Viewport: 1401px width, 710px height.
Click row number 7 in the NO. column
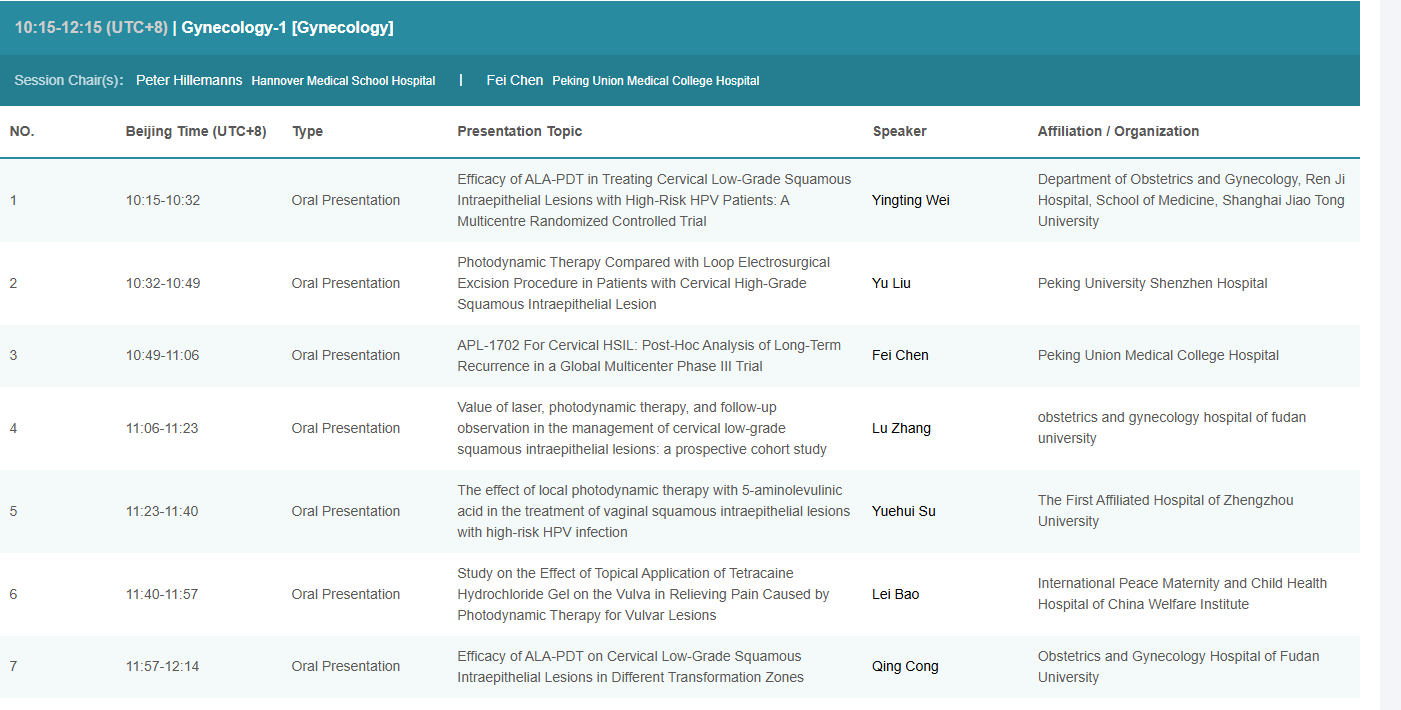click(x=13, y=666)
